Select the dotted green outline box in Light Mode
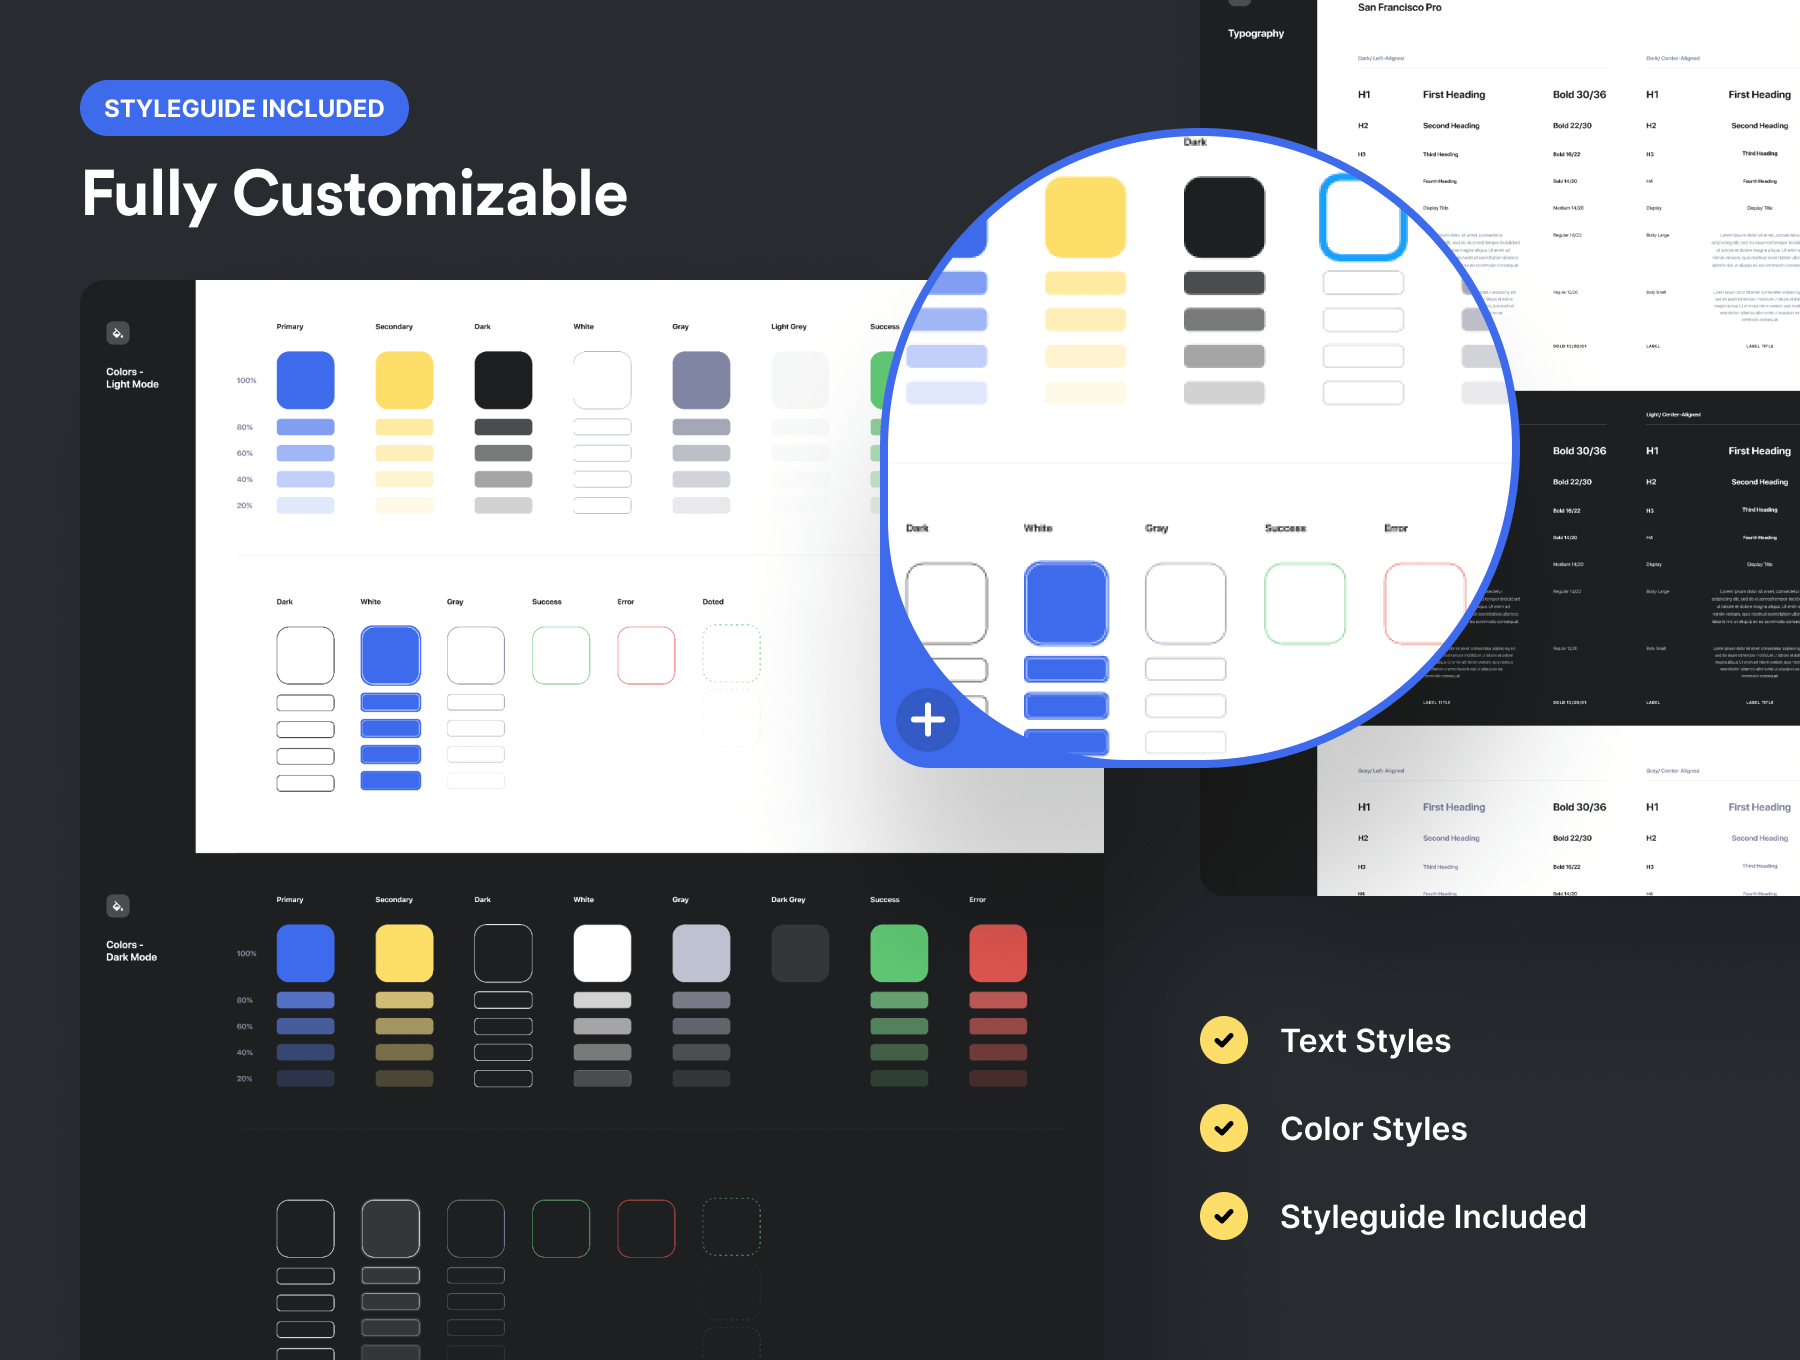Screen dimensions: 1800x1360 coord(732,654)
